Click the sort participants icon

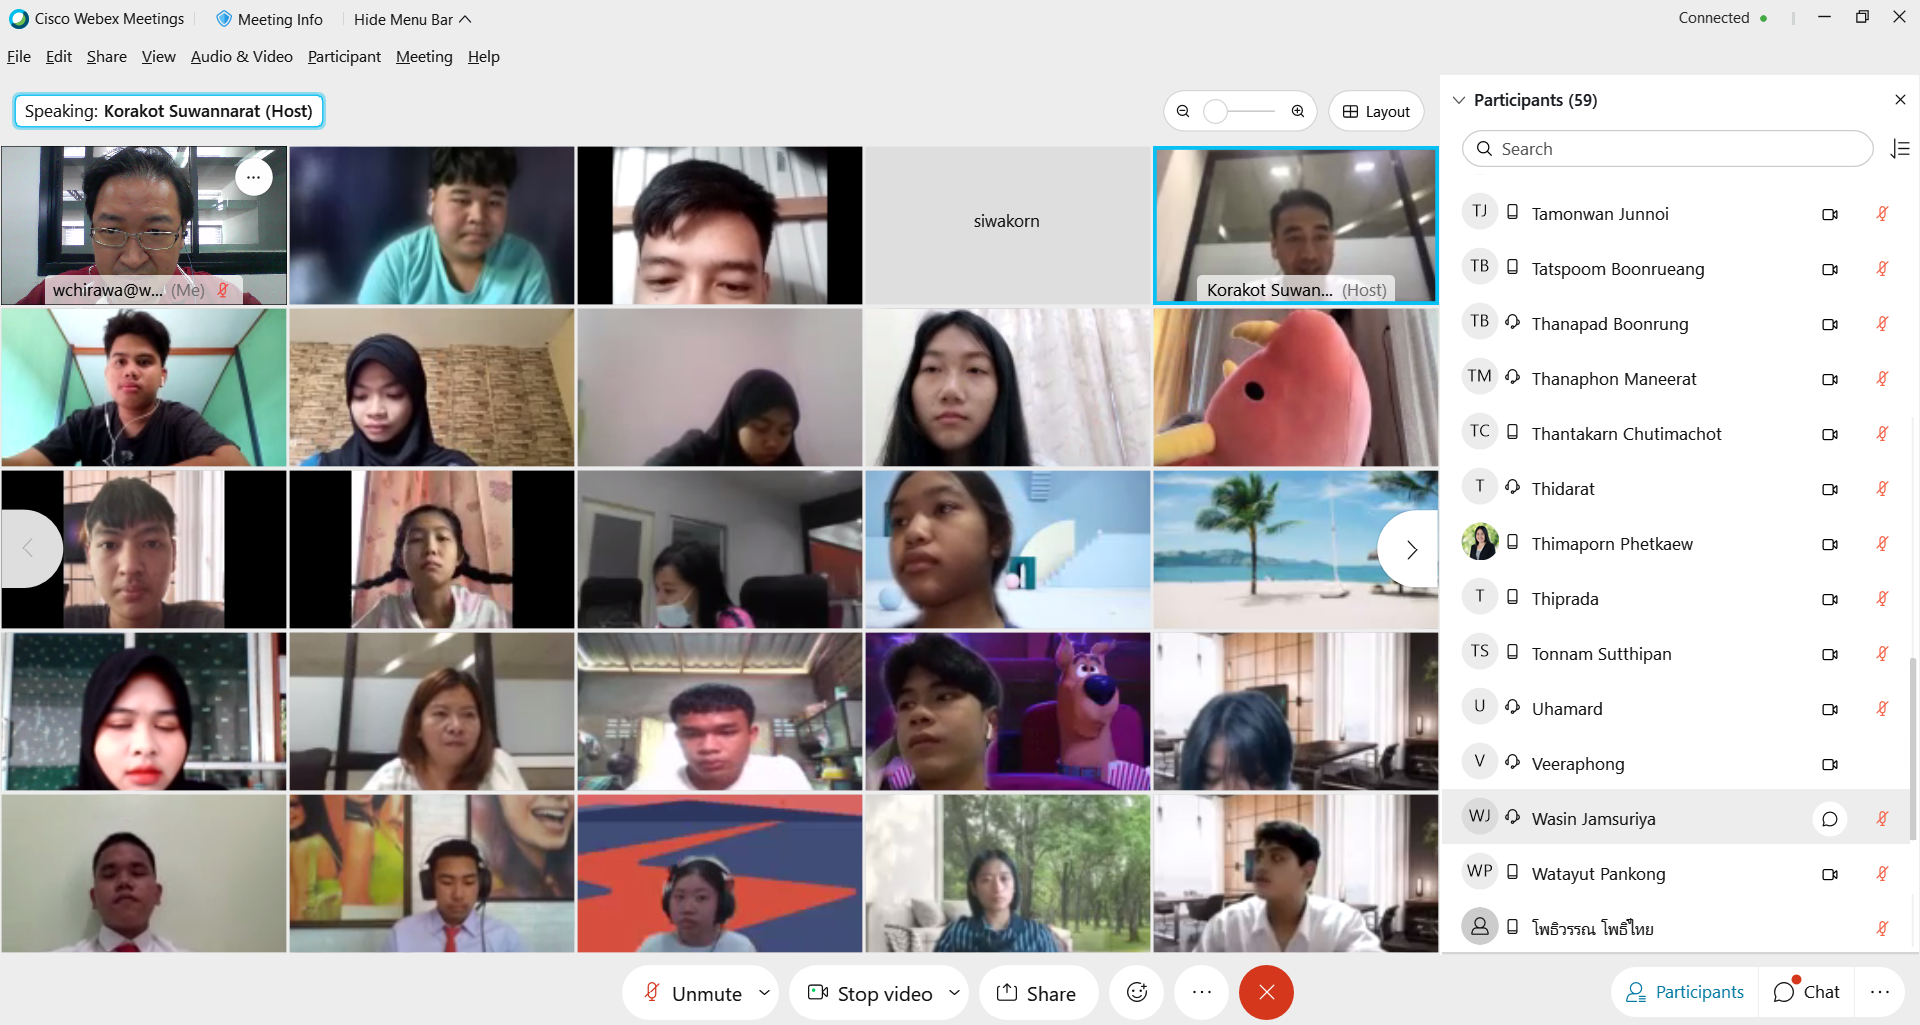[1900, 149]
